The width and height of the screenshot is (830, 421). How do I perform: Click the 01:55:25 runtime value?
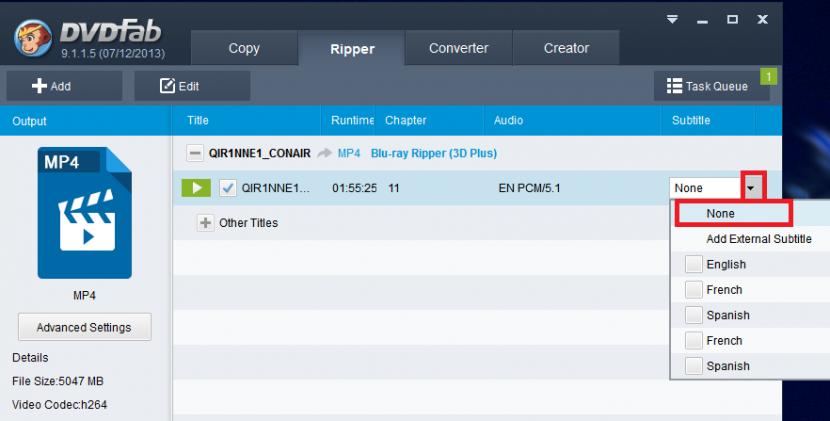click(x=354, y=188)
